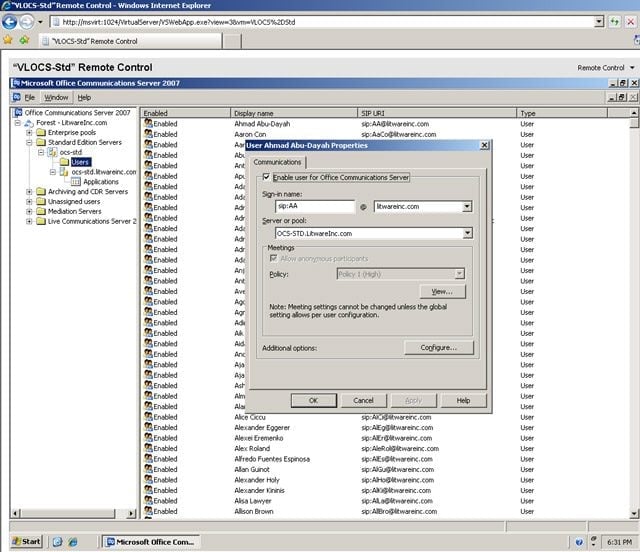Expand the Archiving and CDR Servers node
The image size is (640, 552).
pyautogui.click(x=29, y=191)
